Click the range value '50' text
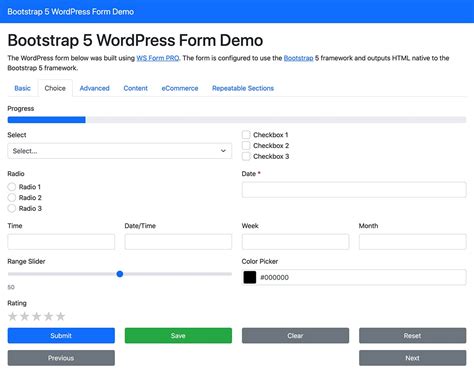The image size is (474, 374). pyautogui.click(x=11, y=287)
